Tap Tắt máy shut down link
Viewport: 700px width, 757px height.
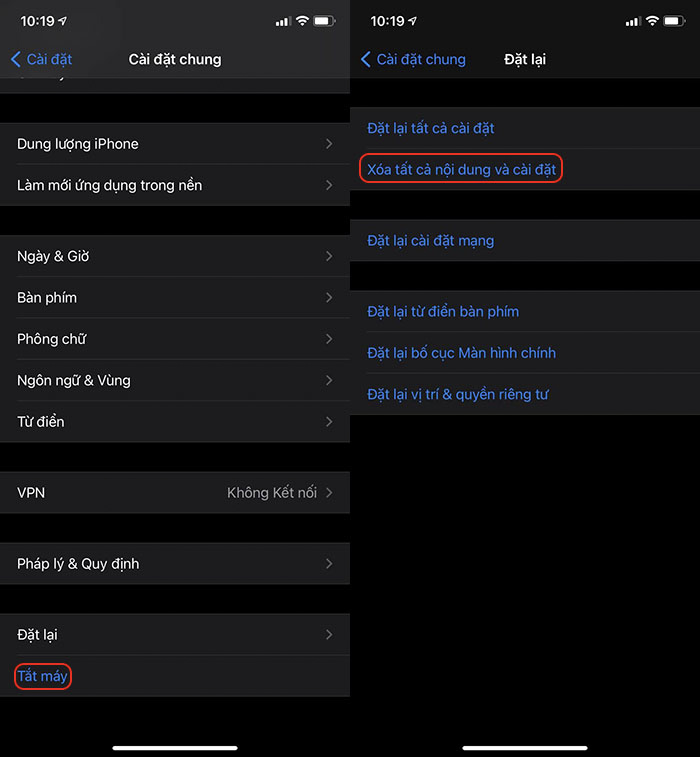[x=43, y=677]
